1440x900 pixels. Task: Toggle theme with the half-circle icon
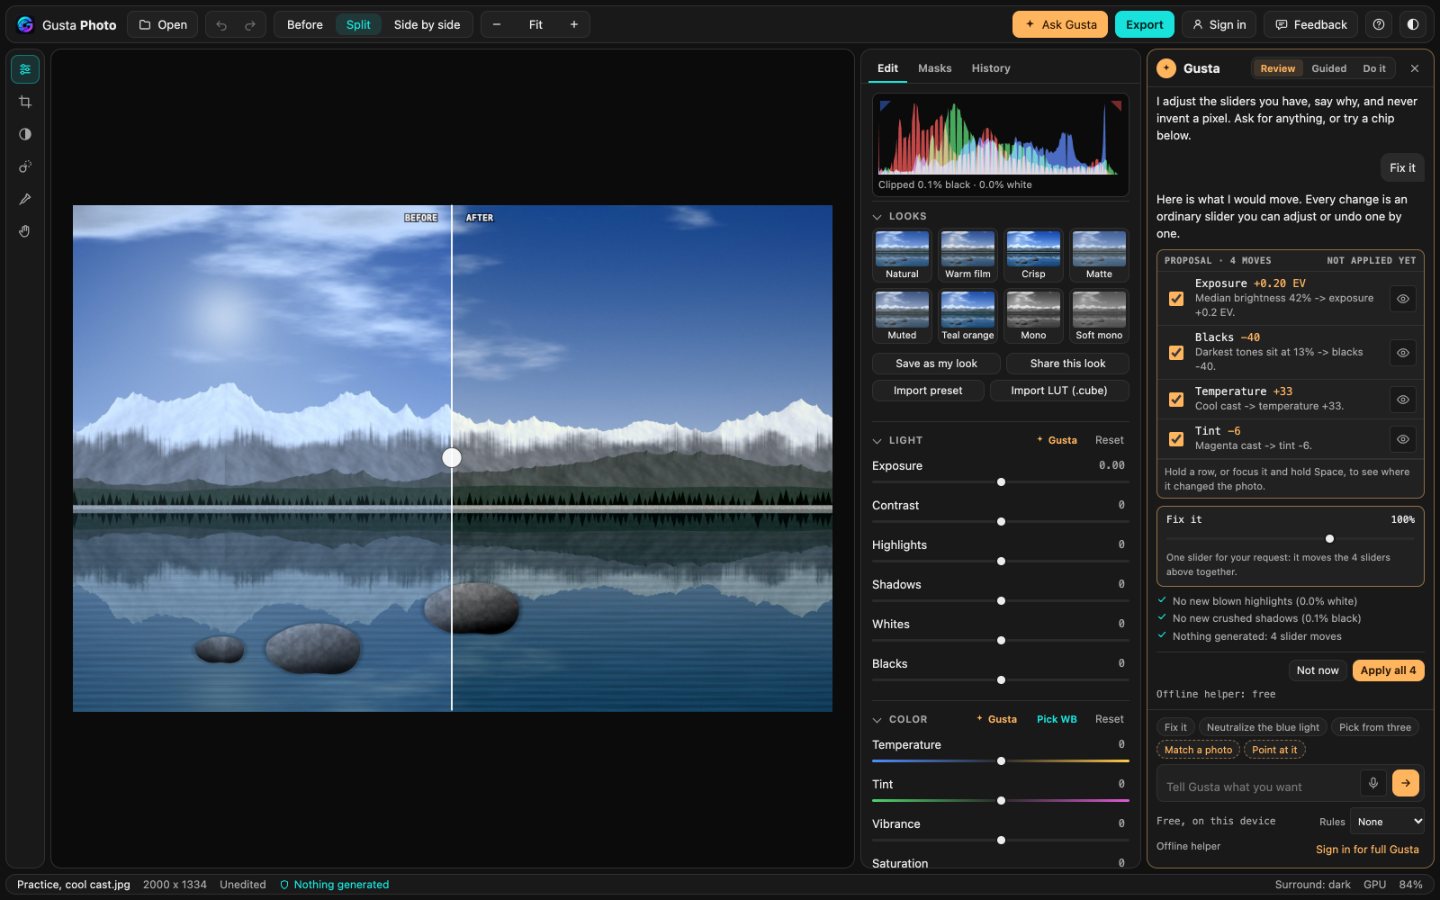[1413, 25]
